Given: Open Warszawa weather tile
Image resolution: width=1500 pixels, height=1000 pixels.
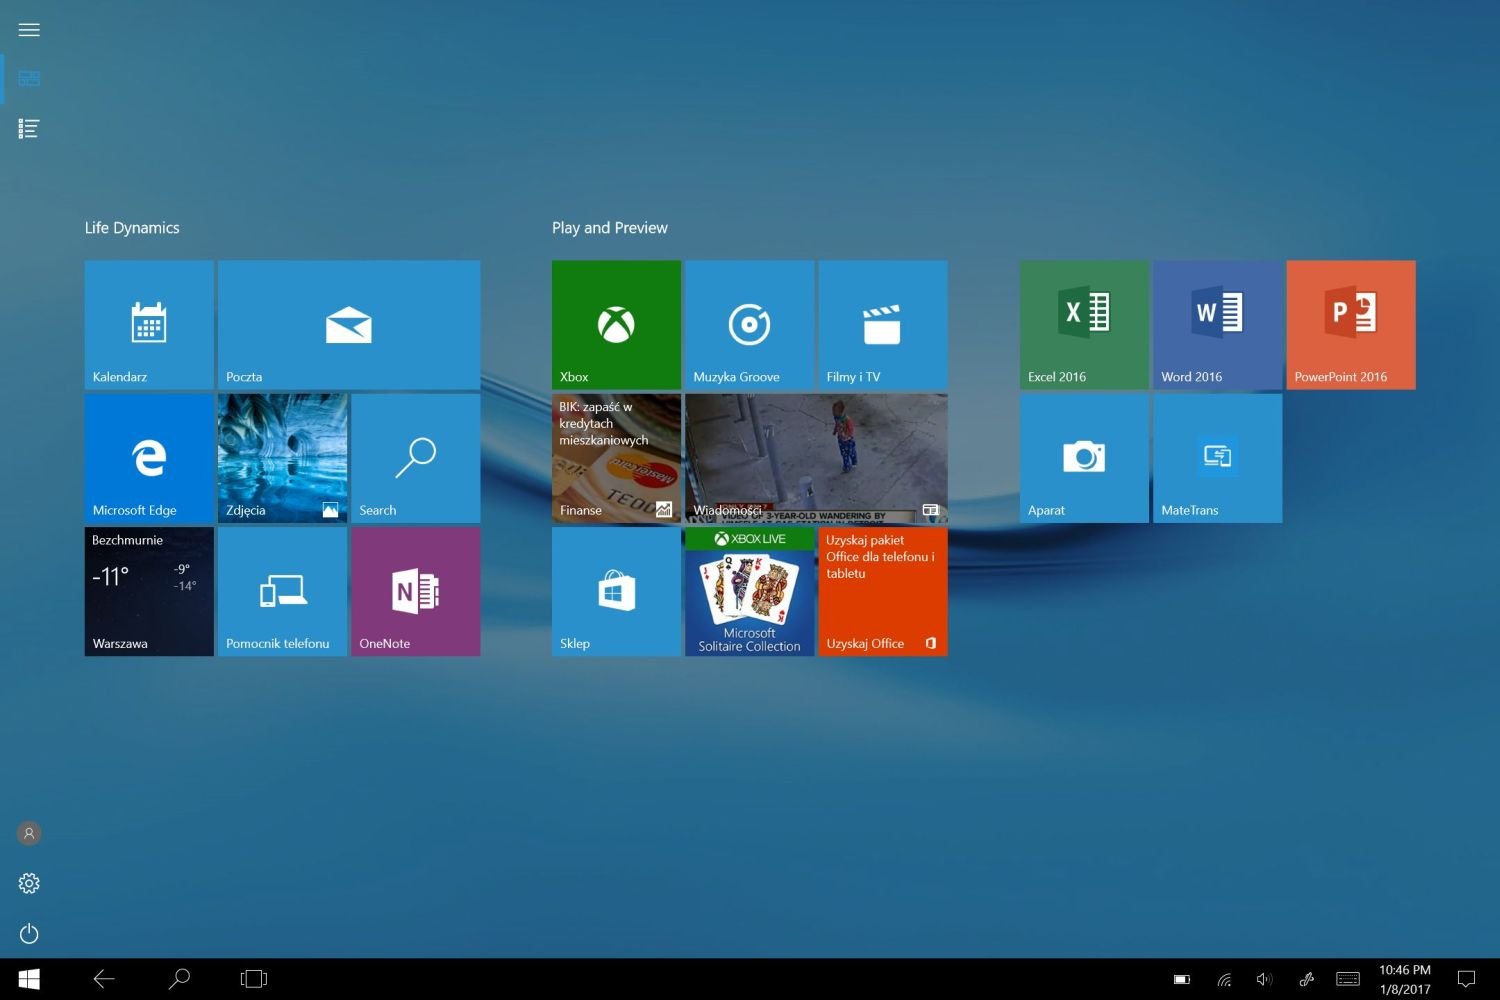Looking at the screenshot, I should tap(149, 591).
